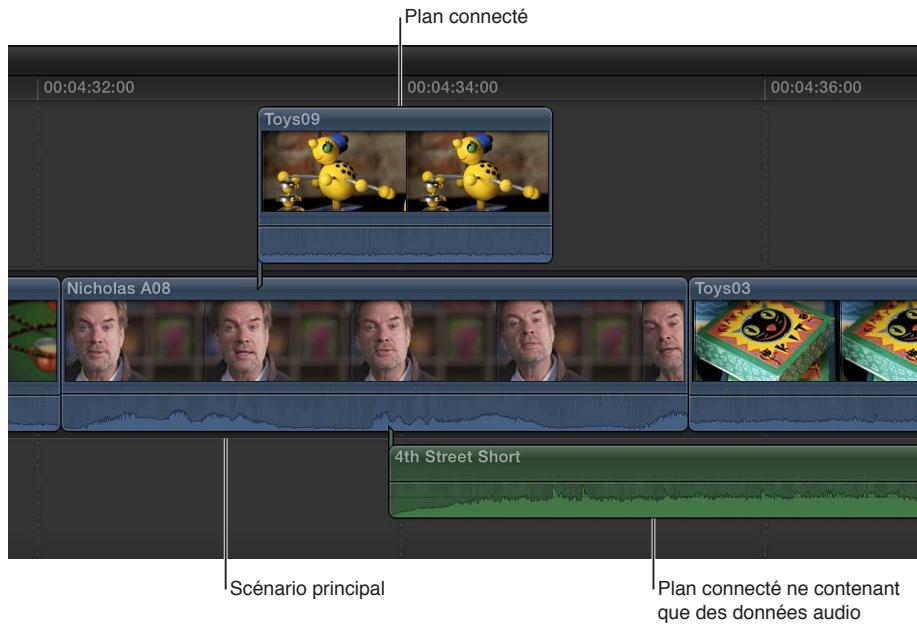
Task: Click the Toys09 connection line to the storyline
Action: click(x=260, y=275)
